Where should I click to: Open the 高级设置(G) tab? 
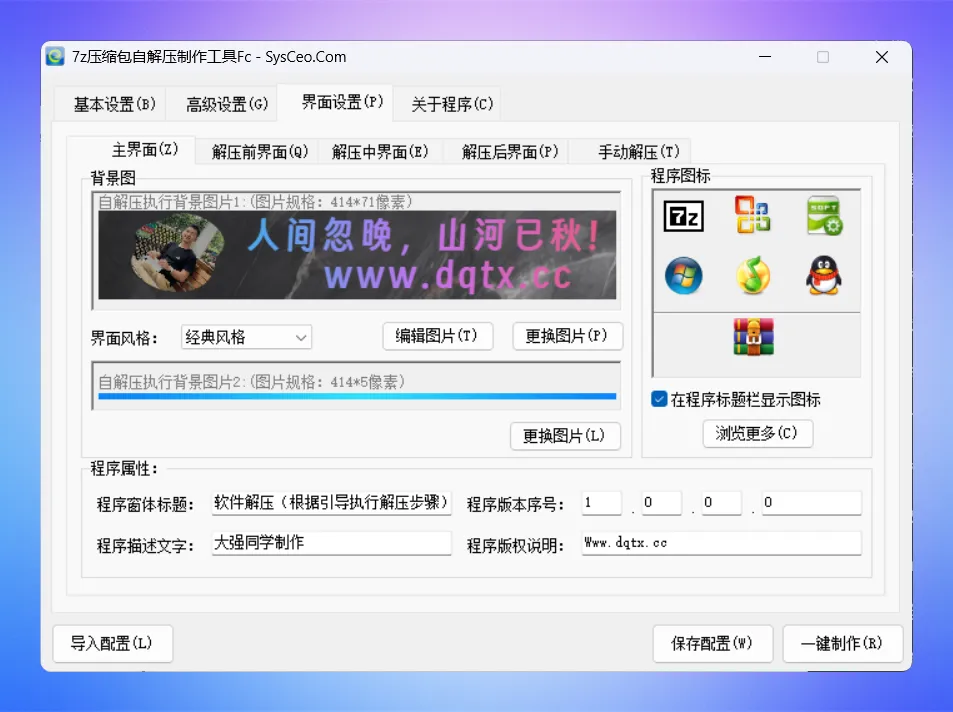(227, 104)
